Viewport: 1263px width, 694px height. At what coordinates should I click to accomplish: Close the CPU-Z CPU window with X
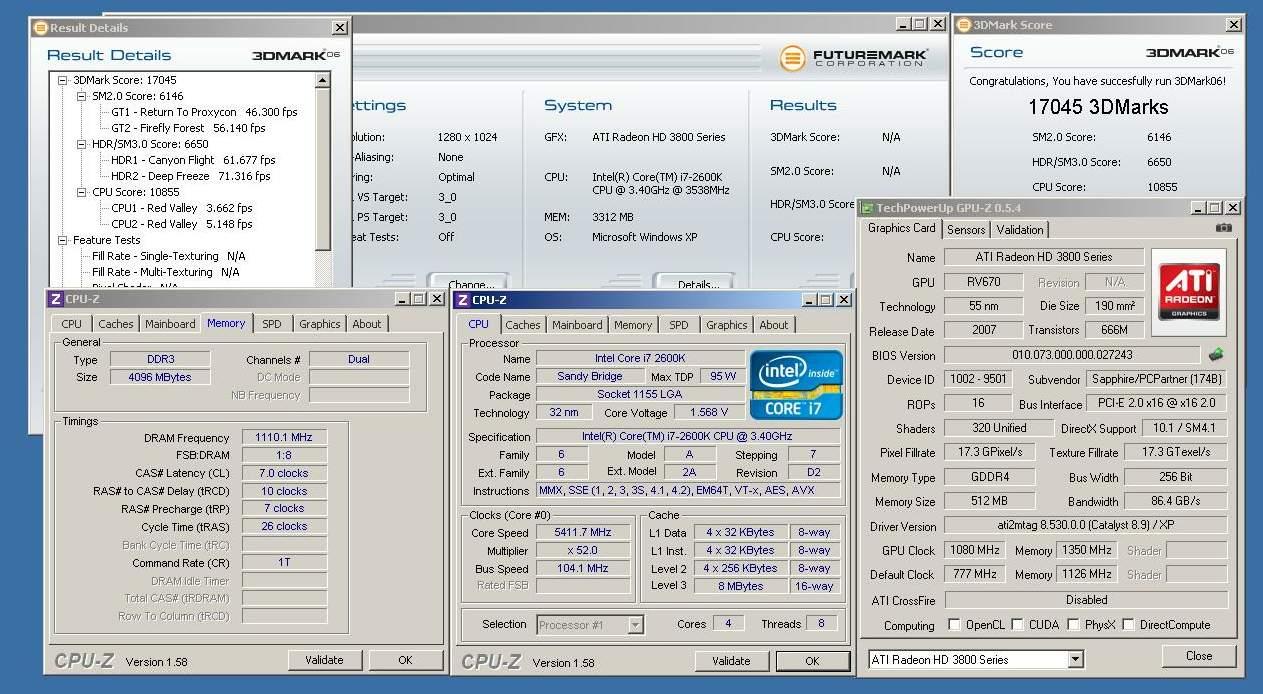842,300
